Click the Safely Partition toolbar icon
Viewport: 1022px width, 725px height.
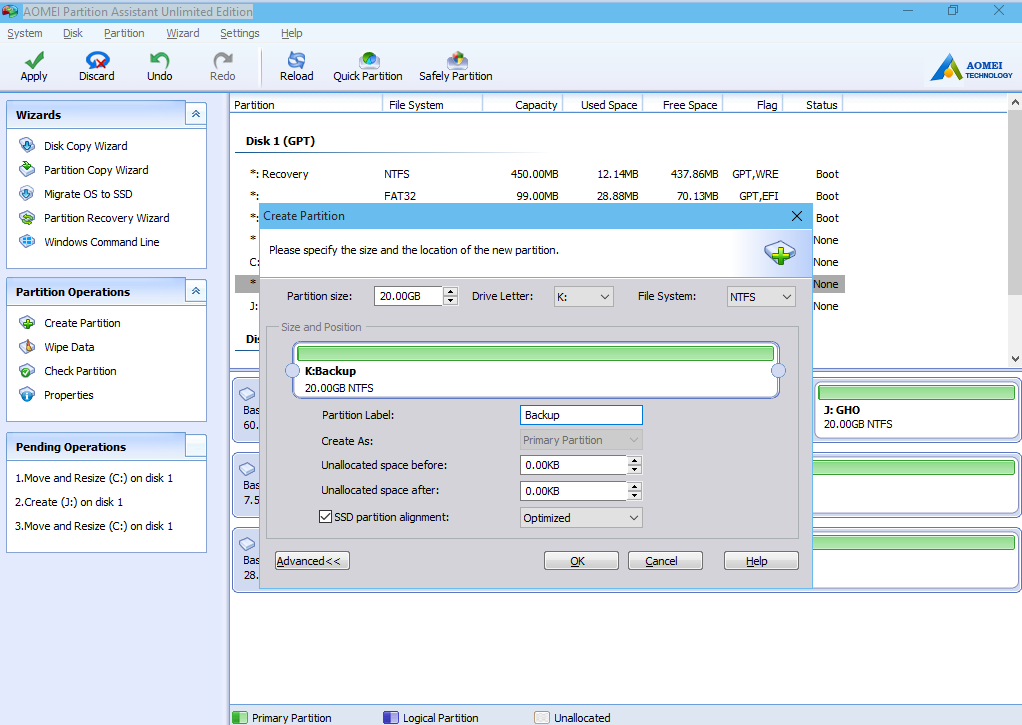pyautogui.click(x=455, y=65)
